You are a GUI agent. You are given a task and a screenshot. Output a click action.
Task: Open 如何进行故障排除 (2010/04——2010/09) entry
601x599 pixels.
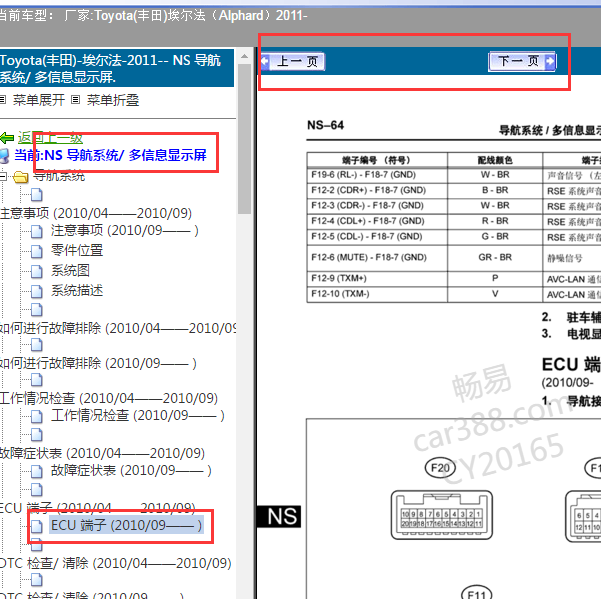118,328
